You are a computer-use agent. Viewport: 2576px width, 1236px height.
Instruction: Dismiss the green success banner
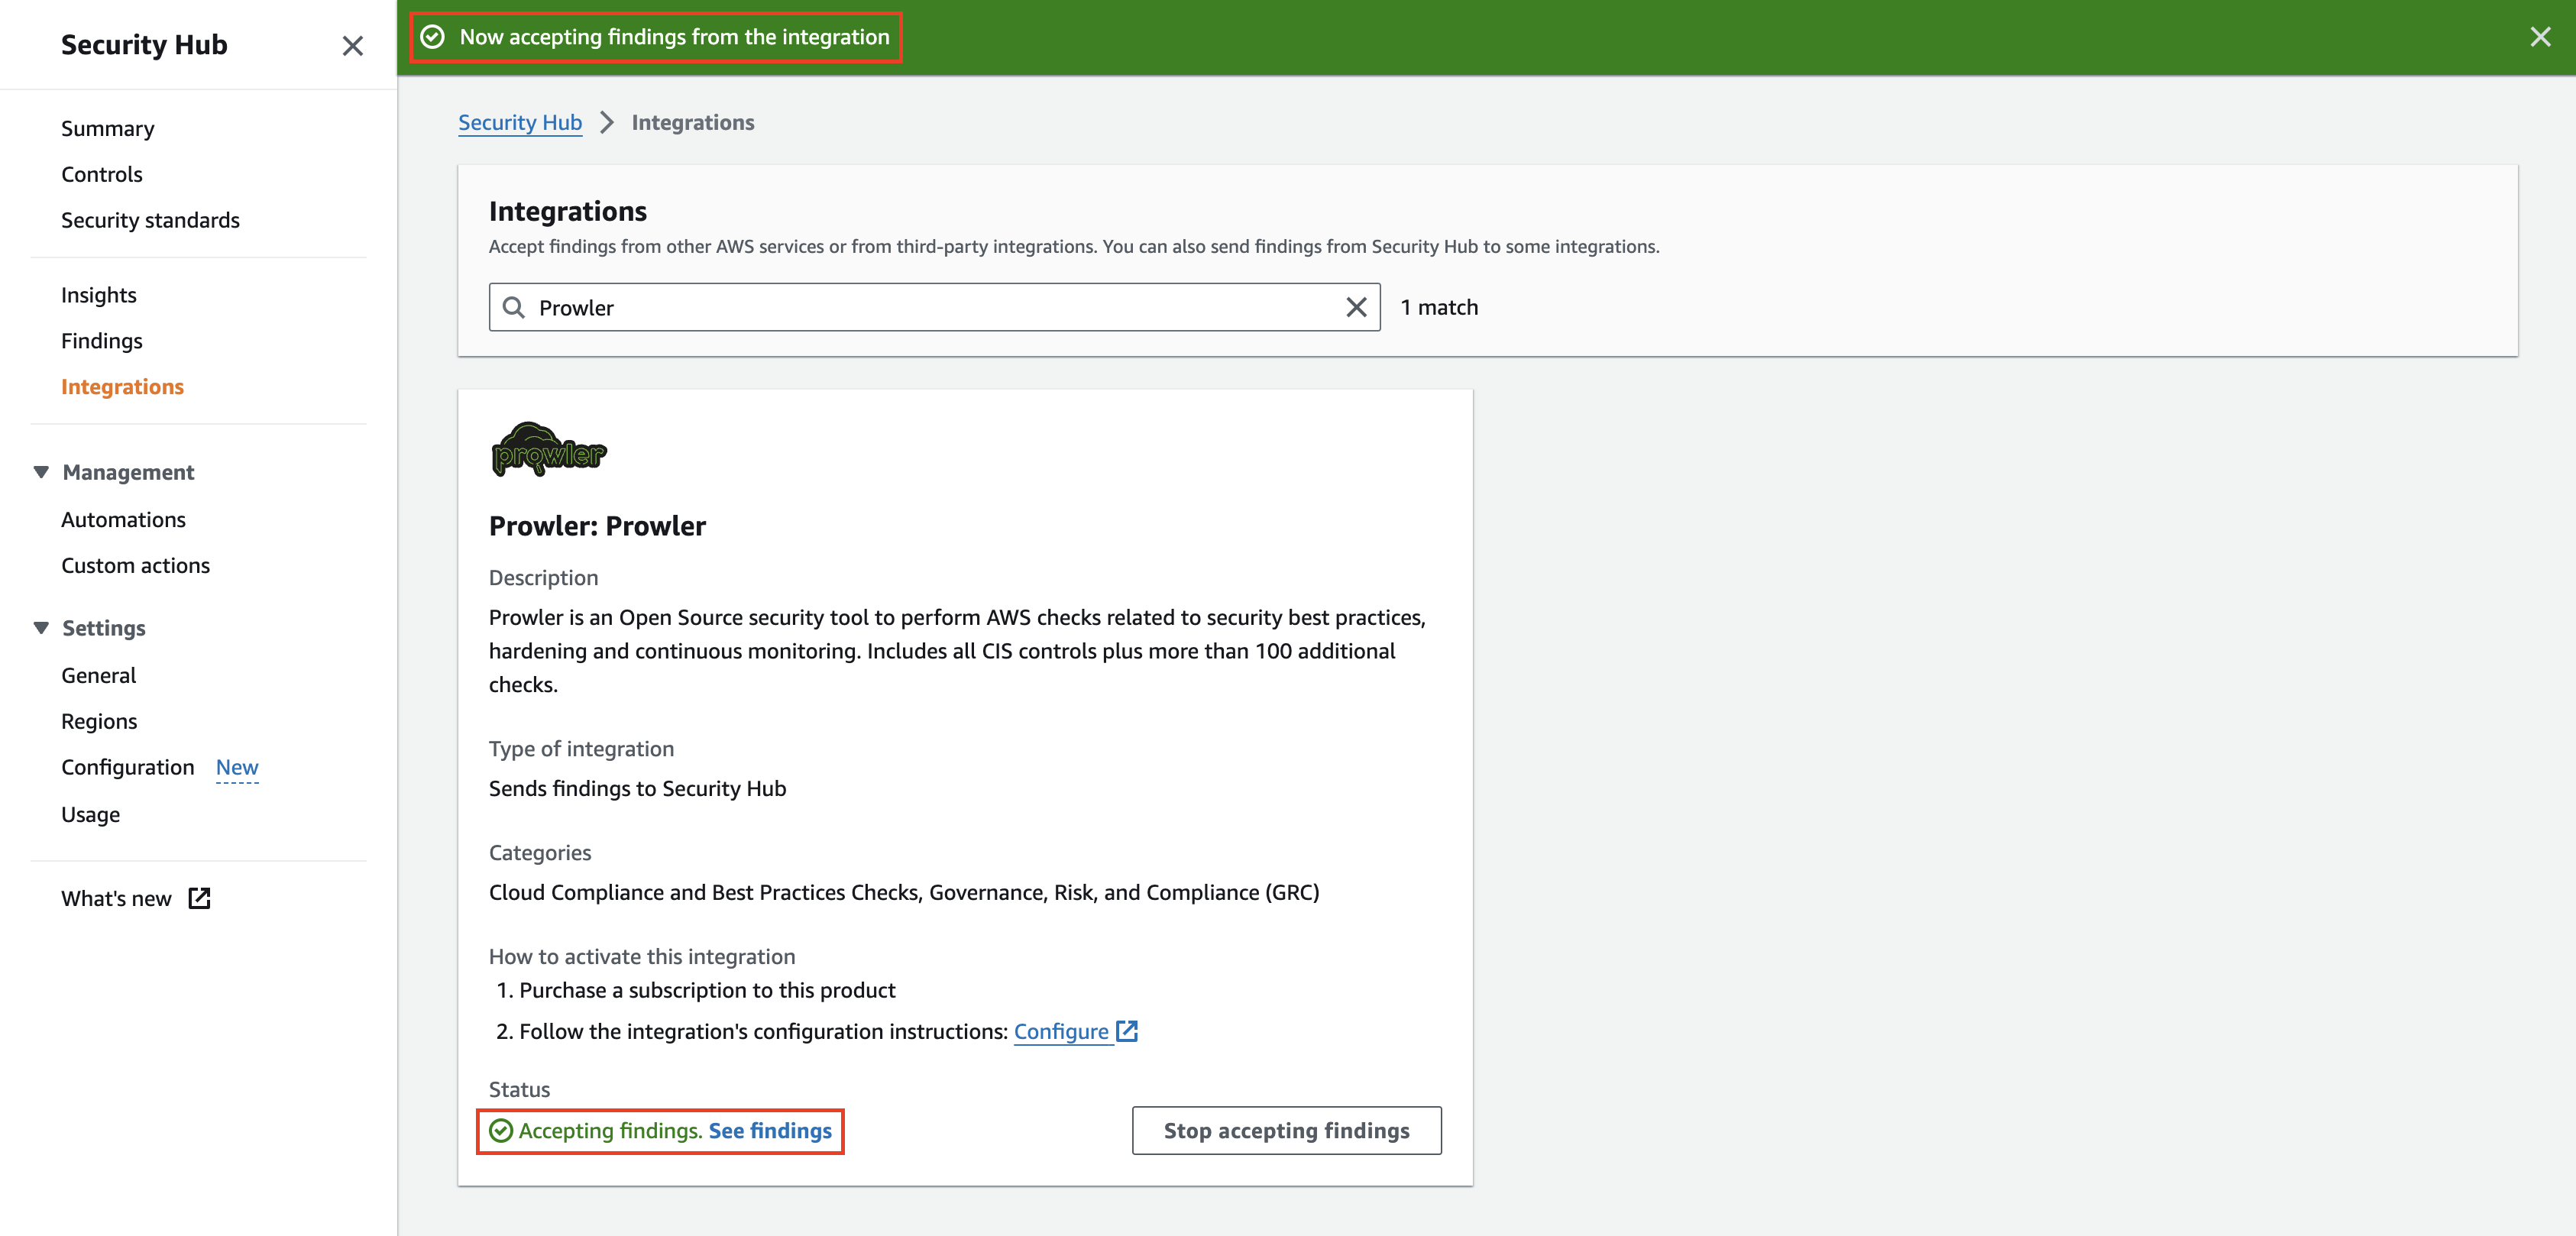(x=2539, y=37)
